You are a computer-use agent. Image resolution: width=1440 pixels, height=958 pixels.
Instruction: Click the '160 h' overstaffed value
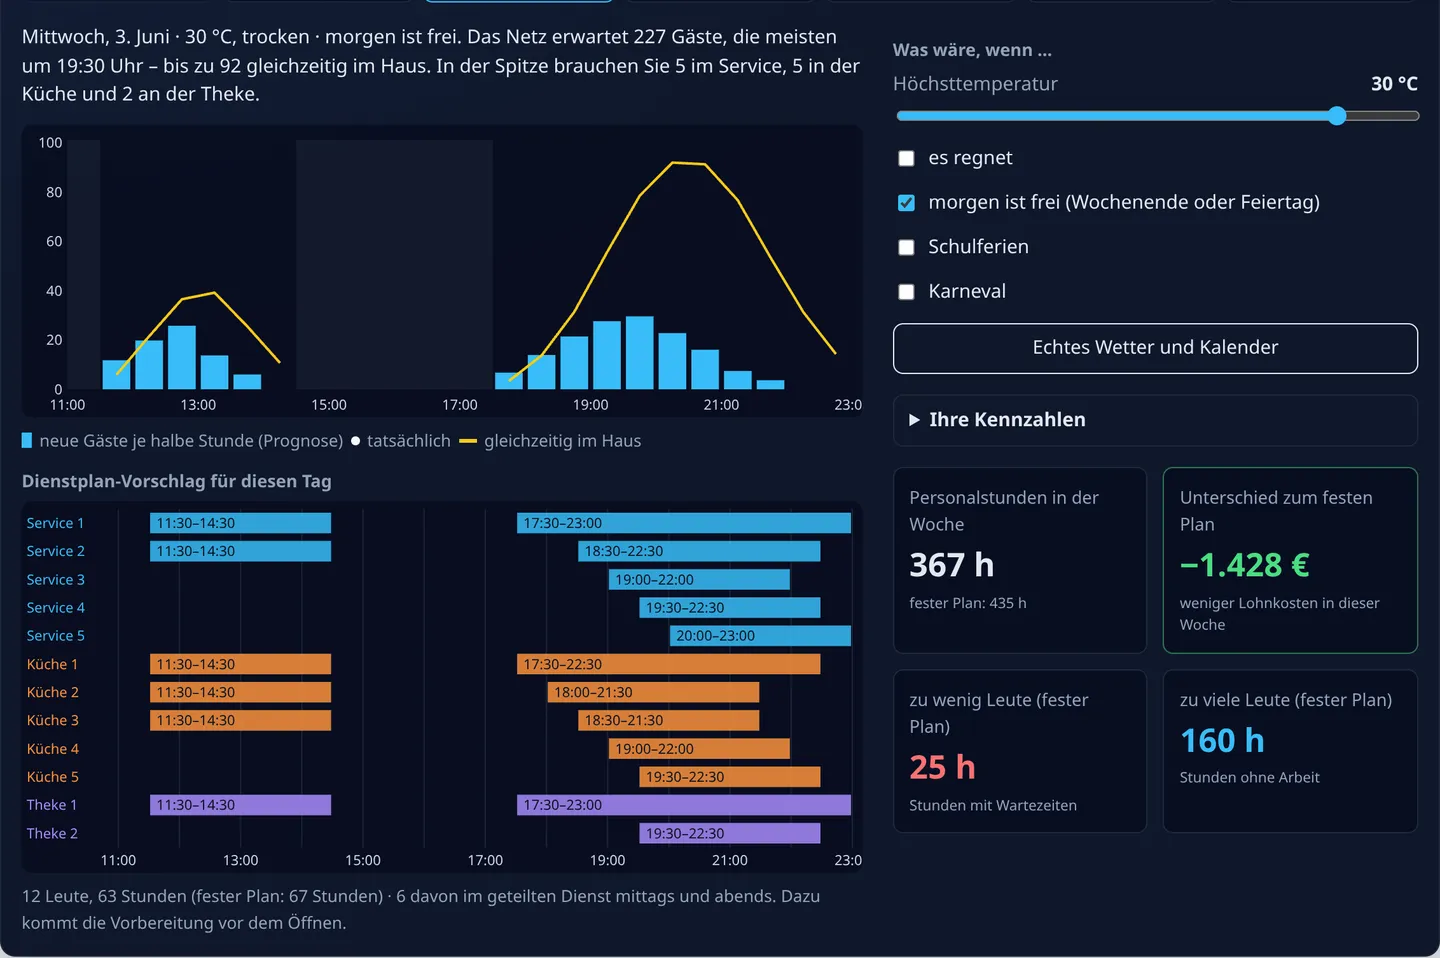(1222, 741)
